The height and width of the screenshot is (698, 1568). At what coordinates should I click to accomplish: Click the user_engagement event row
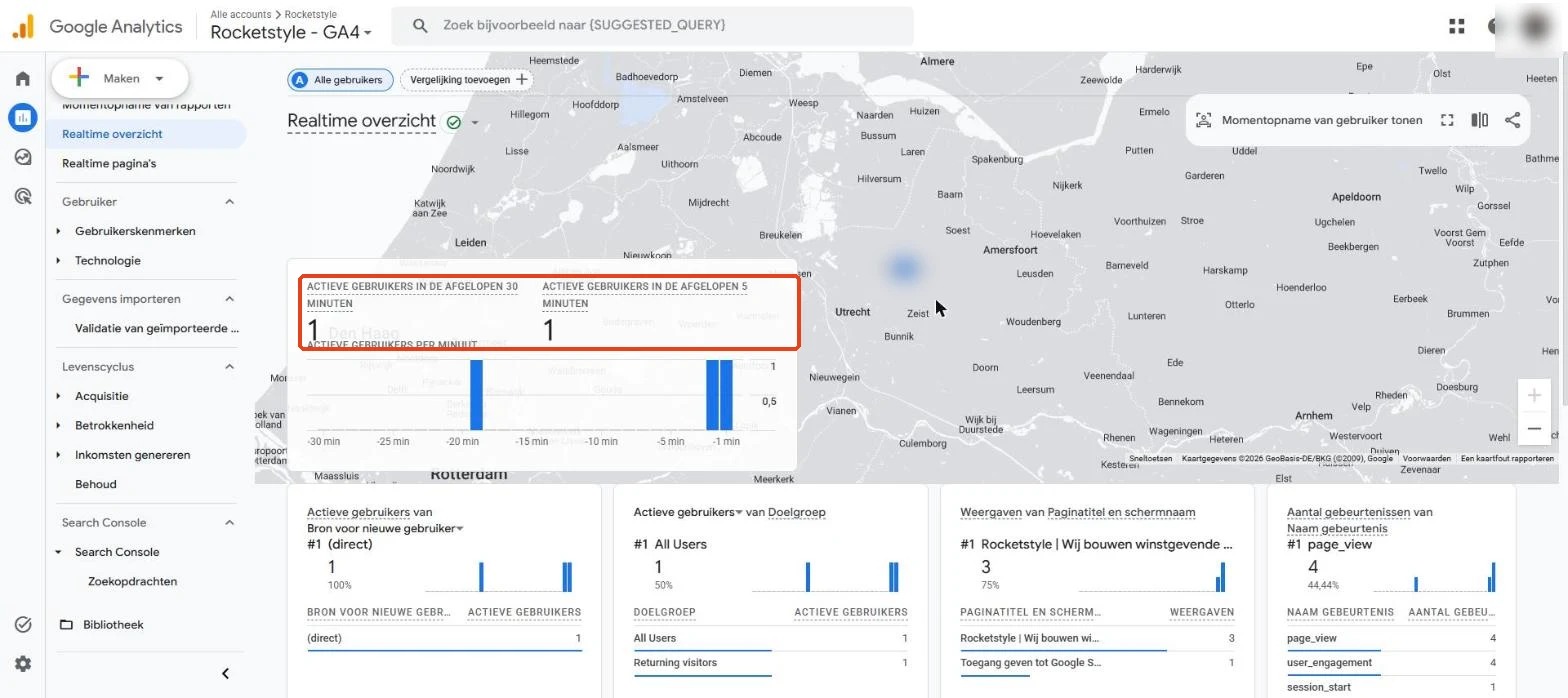pos(1391,663)
